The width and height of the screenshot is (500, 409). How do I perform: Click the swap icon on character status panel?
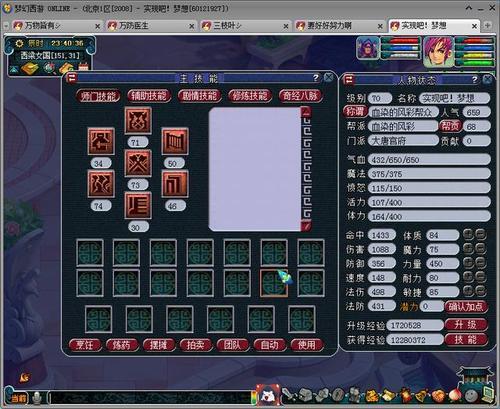click(x=349, y=79)
